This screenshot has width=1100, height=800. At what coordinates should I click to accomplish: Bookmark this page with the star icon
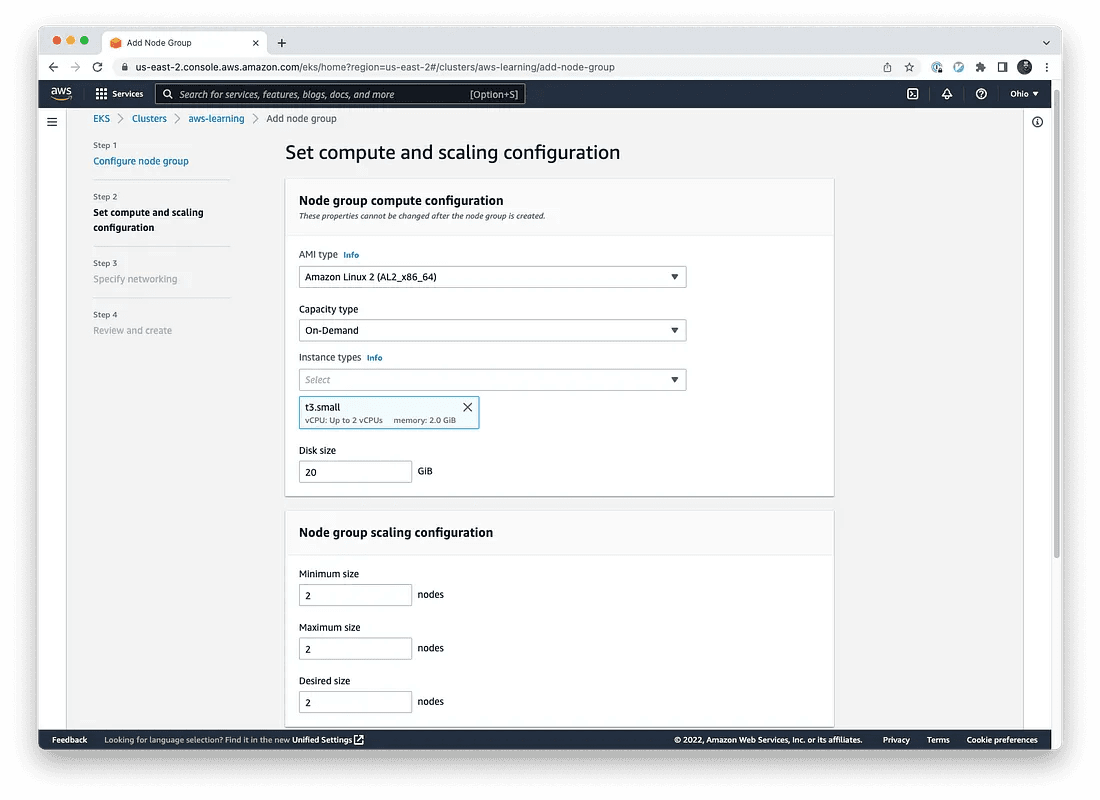tap(909, 67)
